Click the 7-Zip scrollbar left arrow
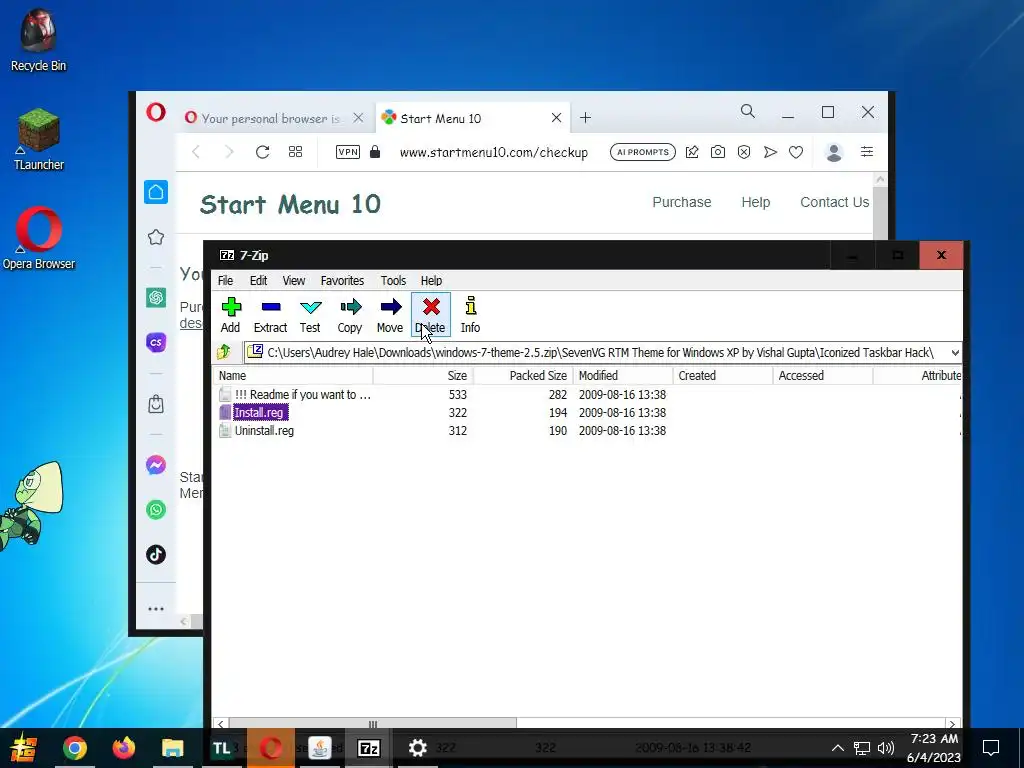The width and height of the screenshot is (1024, 768). point(221,724)
